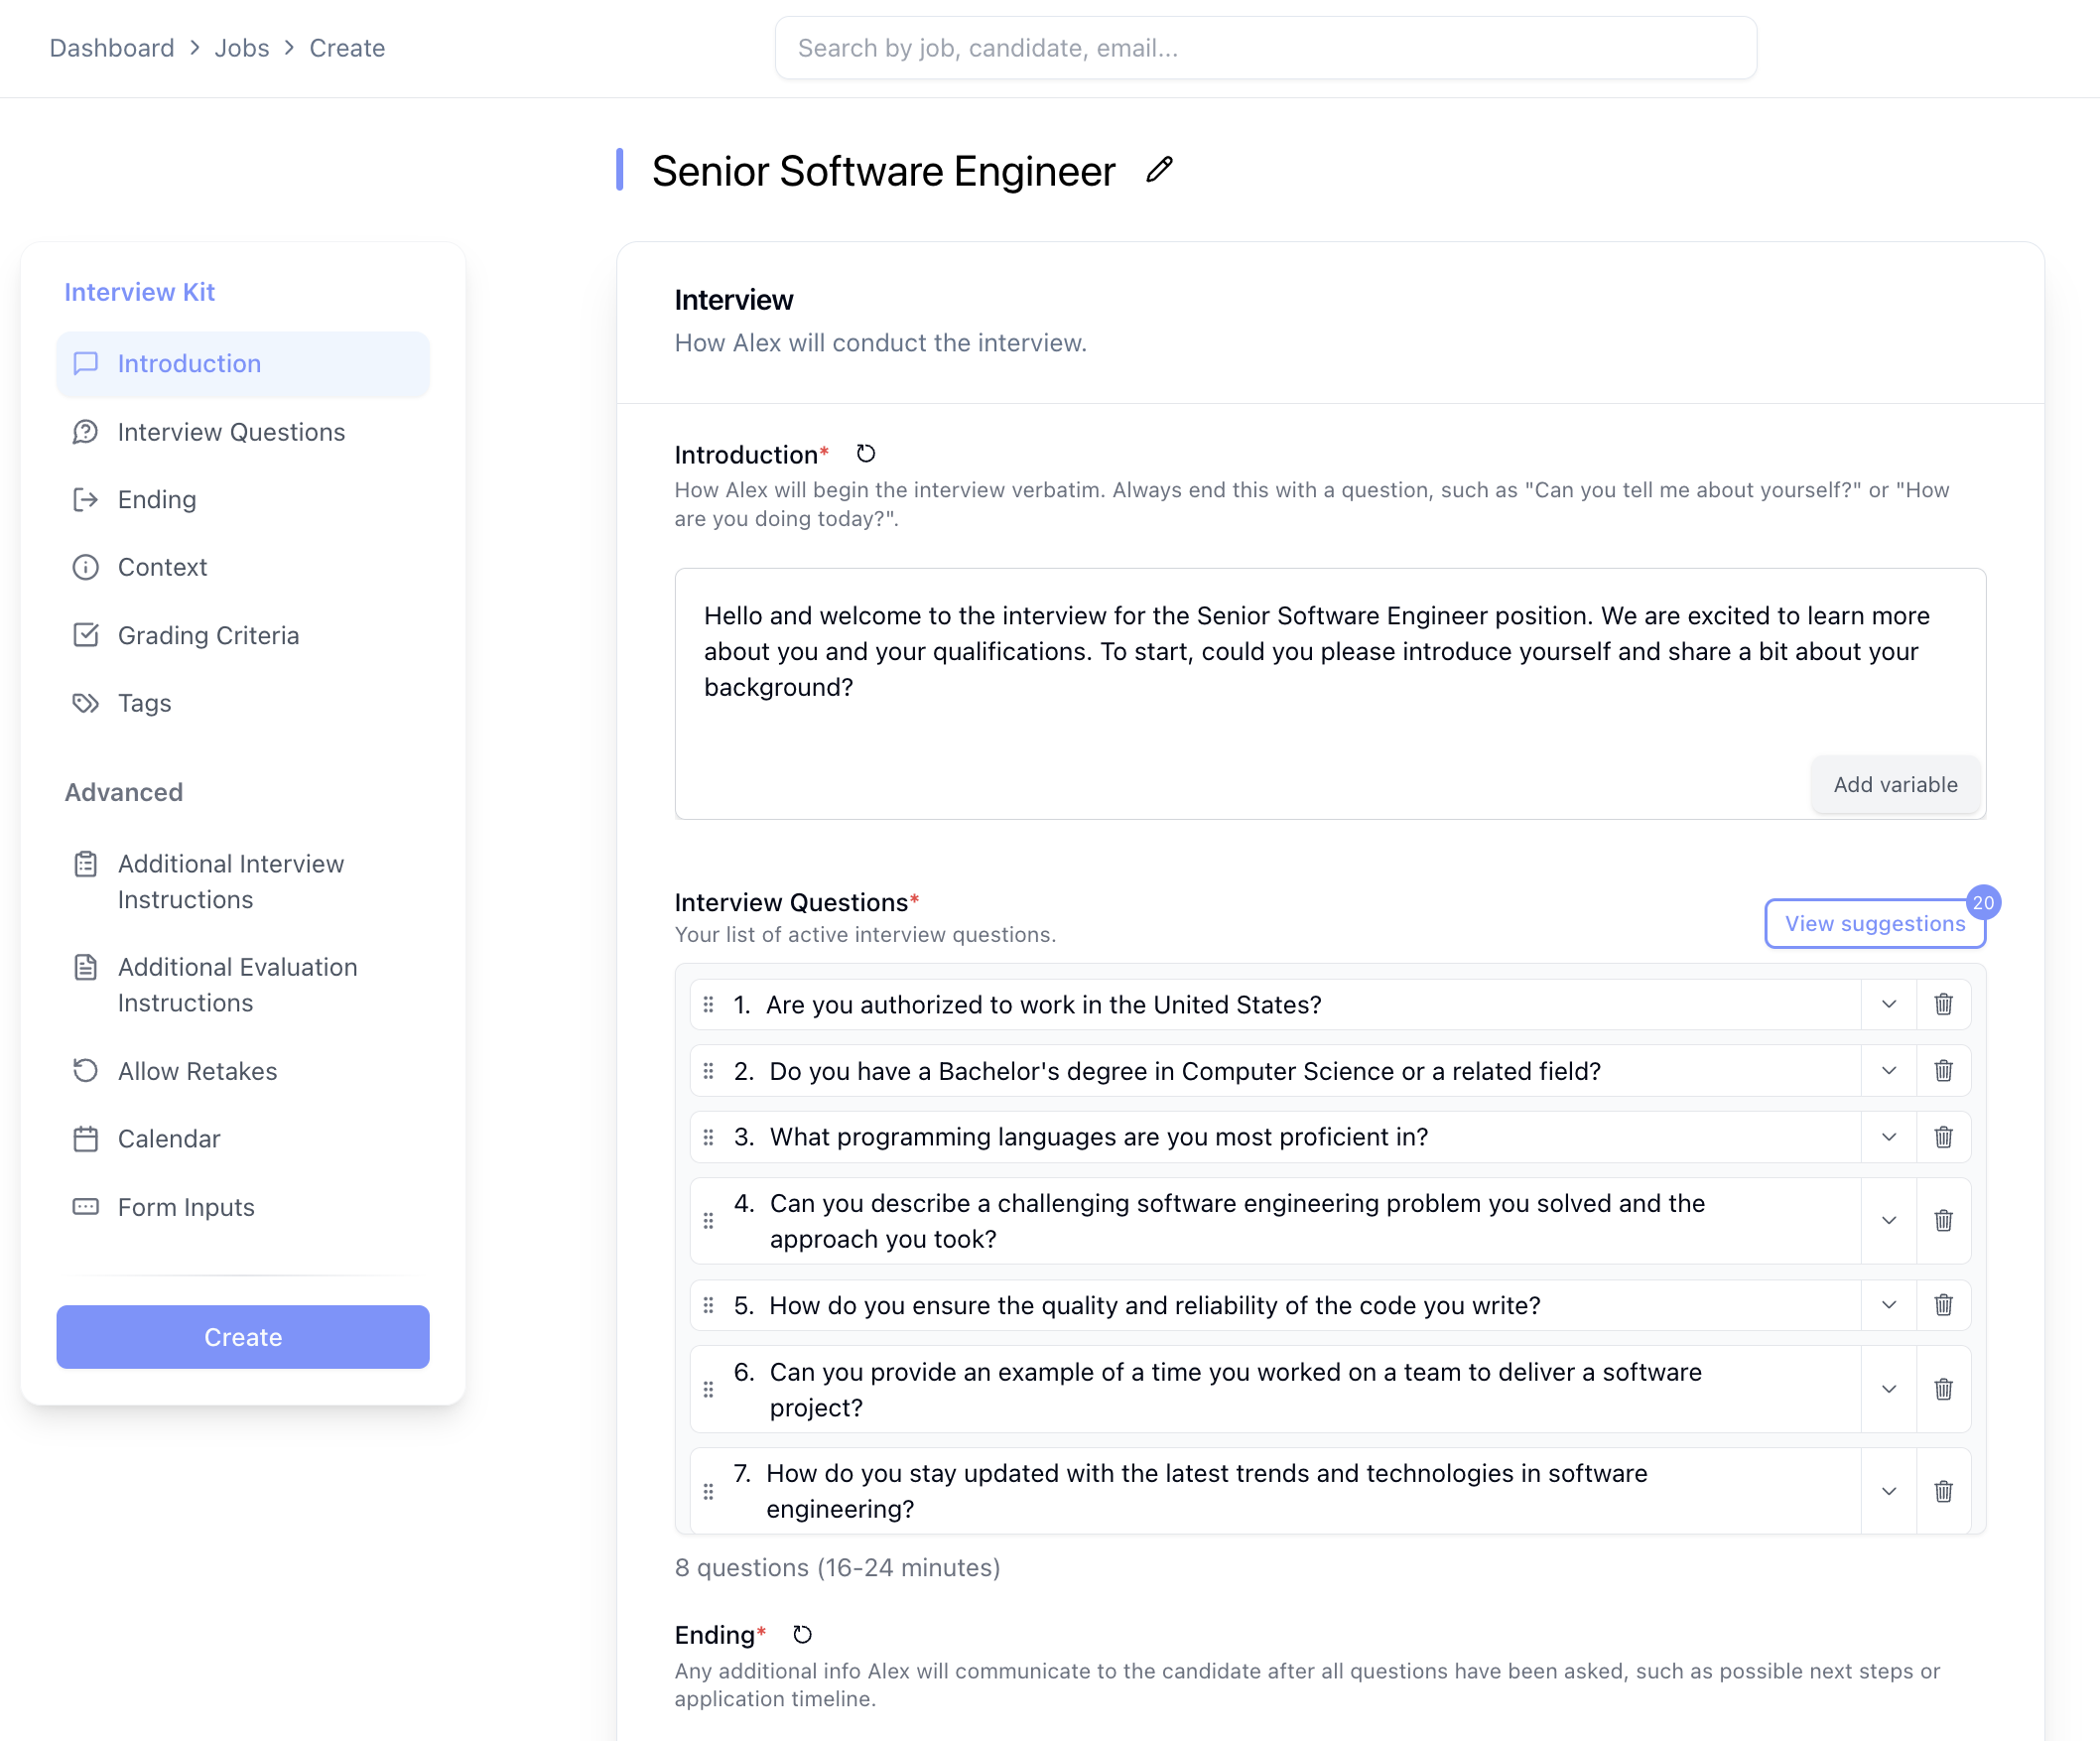Viewport: 2100px width, 1741px height.
Task: Open Grading Criteria in sidebar
Action: (x=243, y=635)
